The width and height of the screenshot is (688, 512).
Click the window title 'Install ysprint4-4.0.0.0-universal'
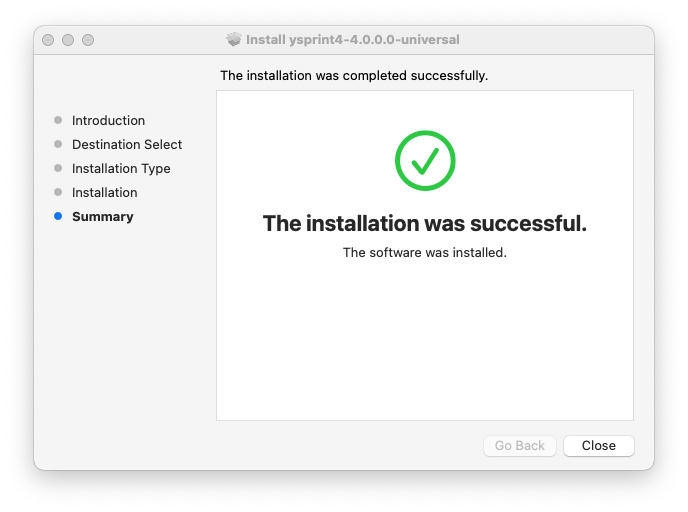[x=352, y=39]
